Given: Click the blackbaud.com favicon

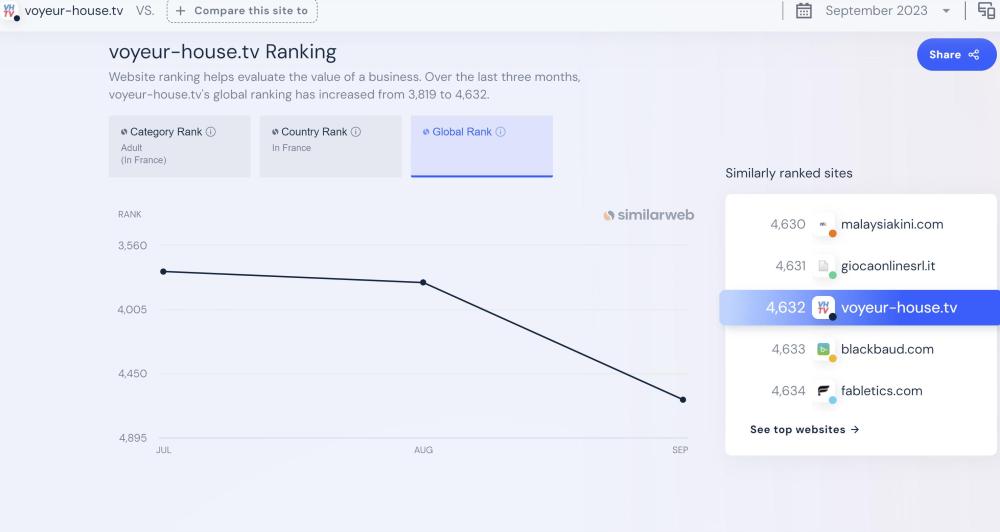Looking at the screenshot, I should point(824,350).
